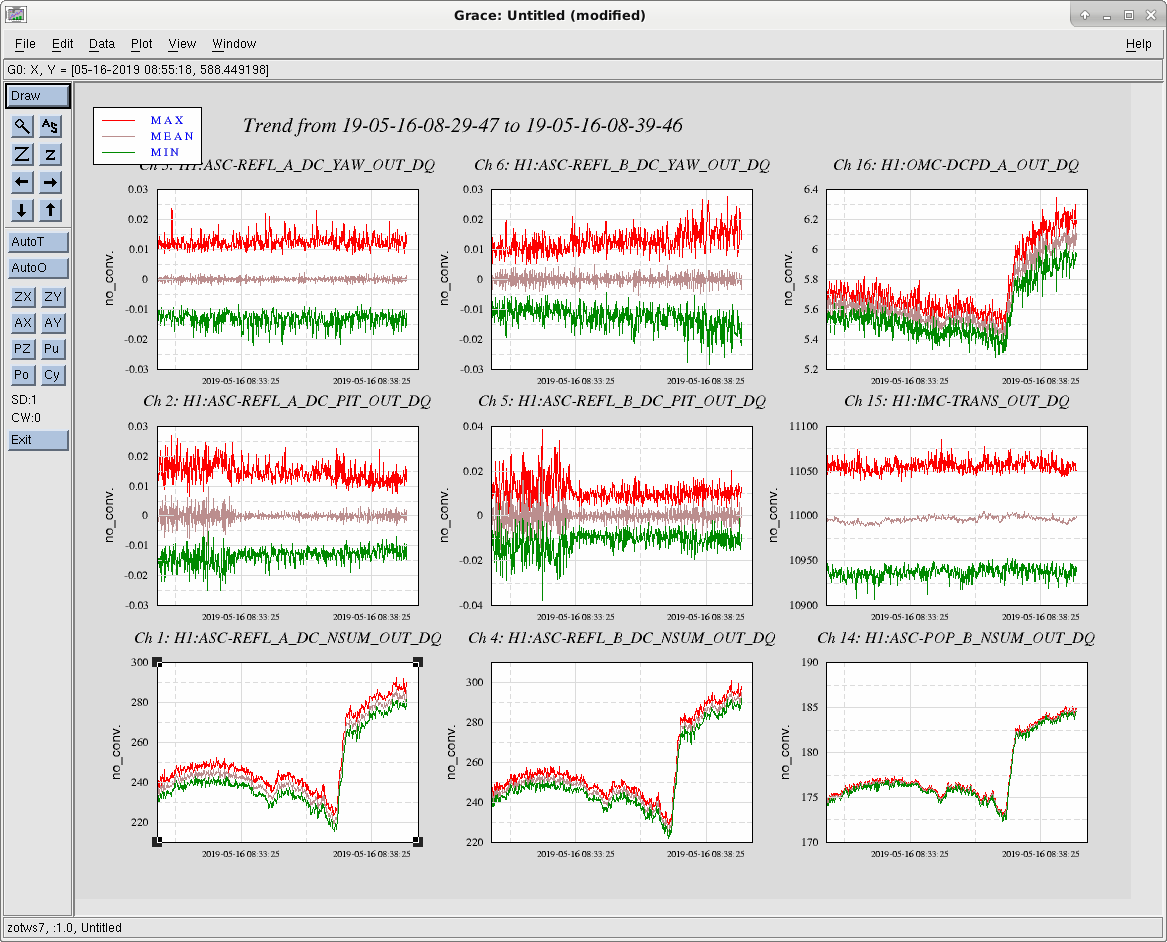
Task: Select the magnifier zoom tool
Action: coord(22,126)
